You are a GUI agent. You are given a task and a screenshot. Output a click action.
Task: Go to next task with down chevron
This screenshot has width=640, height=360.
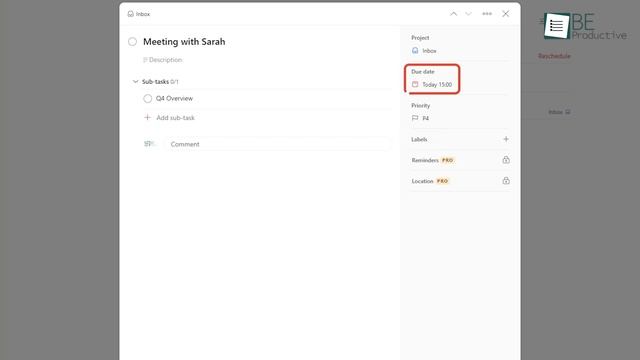point(468,14)
